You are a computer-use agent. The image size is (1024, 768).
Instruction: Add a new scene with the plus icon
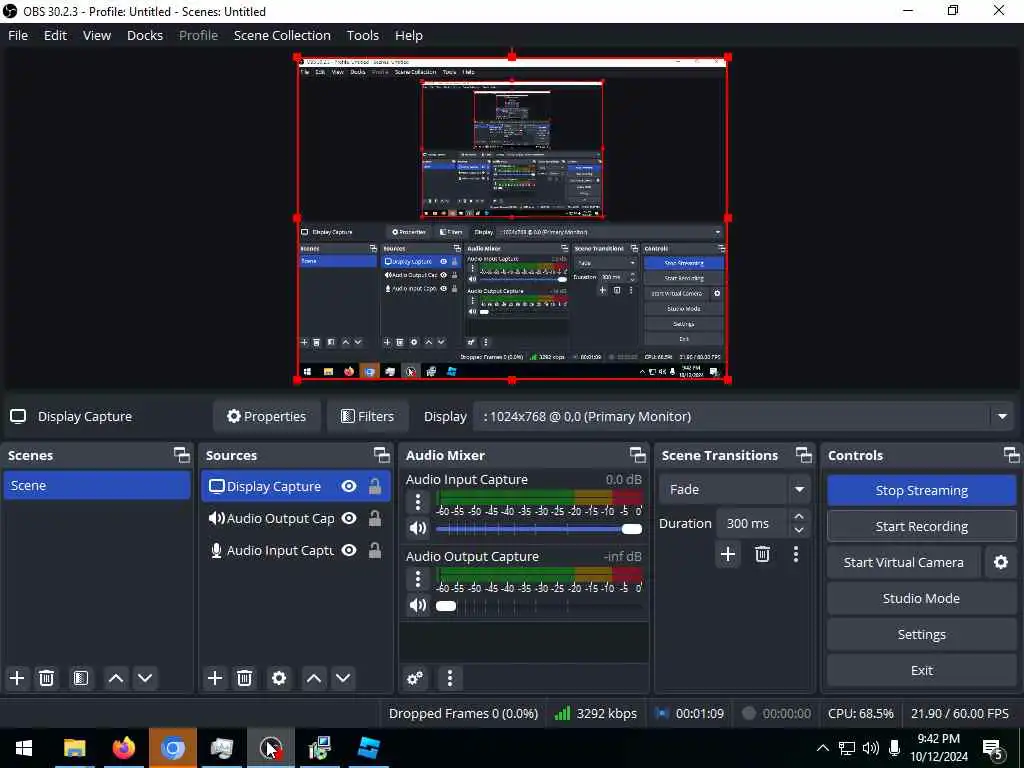click(x=17, y=678)
